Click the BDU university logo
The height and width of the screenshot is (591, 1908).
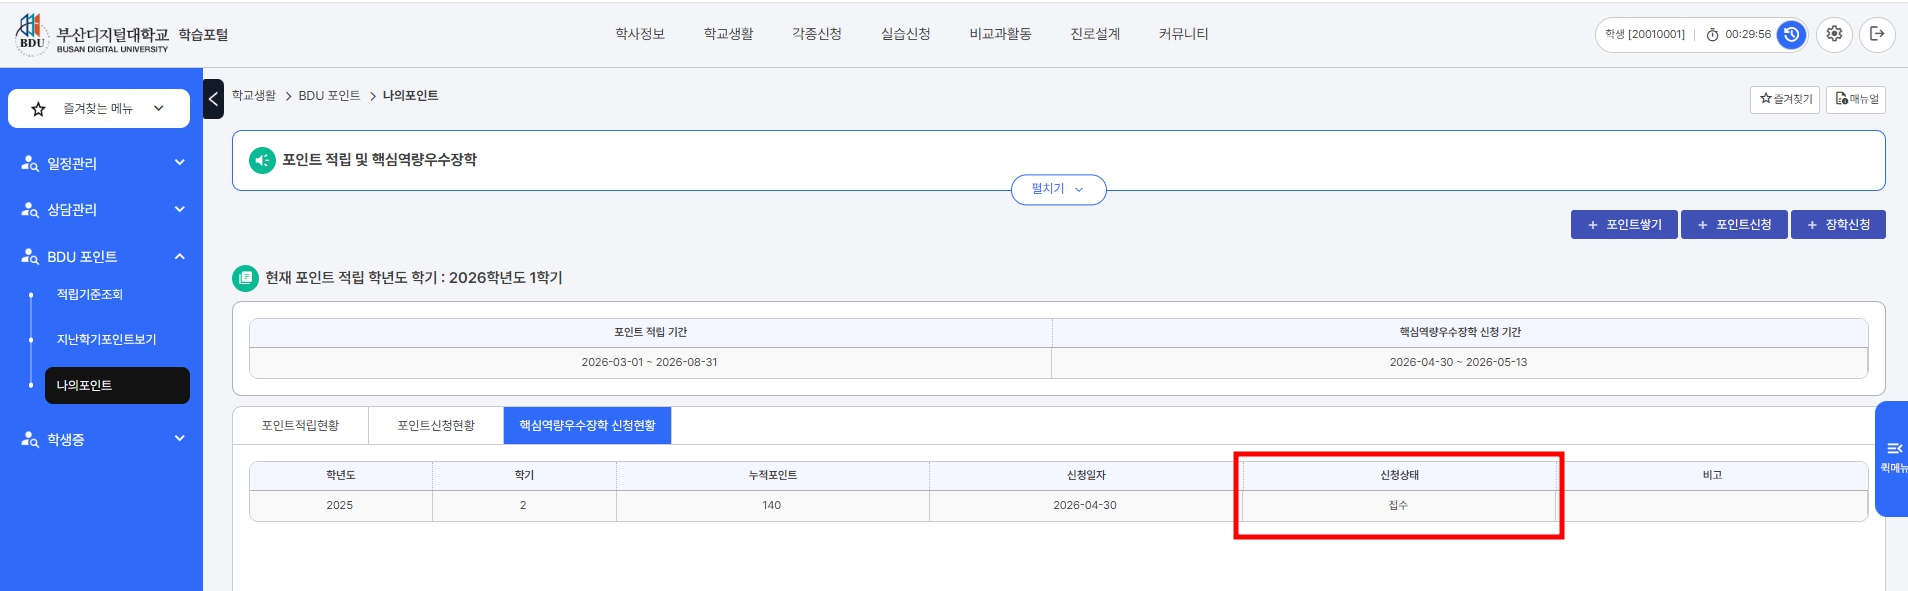pos(93,34)
